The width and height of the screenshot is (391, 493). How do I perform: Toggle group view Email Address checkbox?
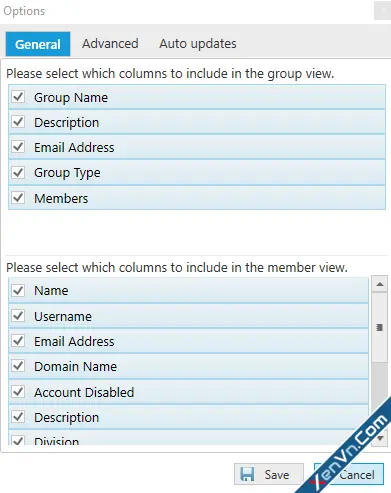pyautogui.click(x=18, y=147)
